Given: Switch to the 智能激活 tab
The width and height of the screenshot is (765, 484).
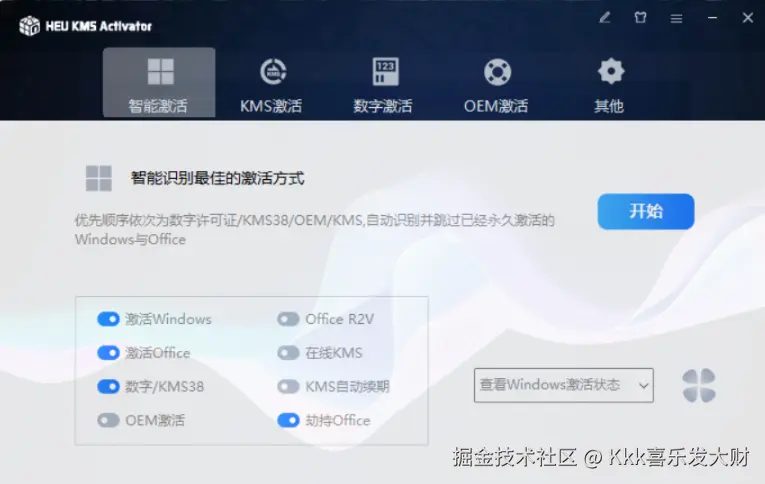Looking at the screenshot, I should [159, 82].
